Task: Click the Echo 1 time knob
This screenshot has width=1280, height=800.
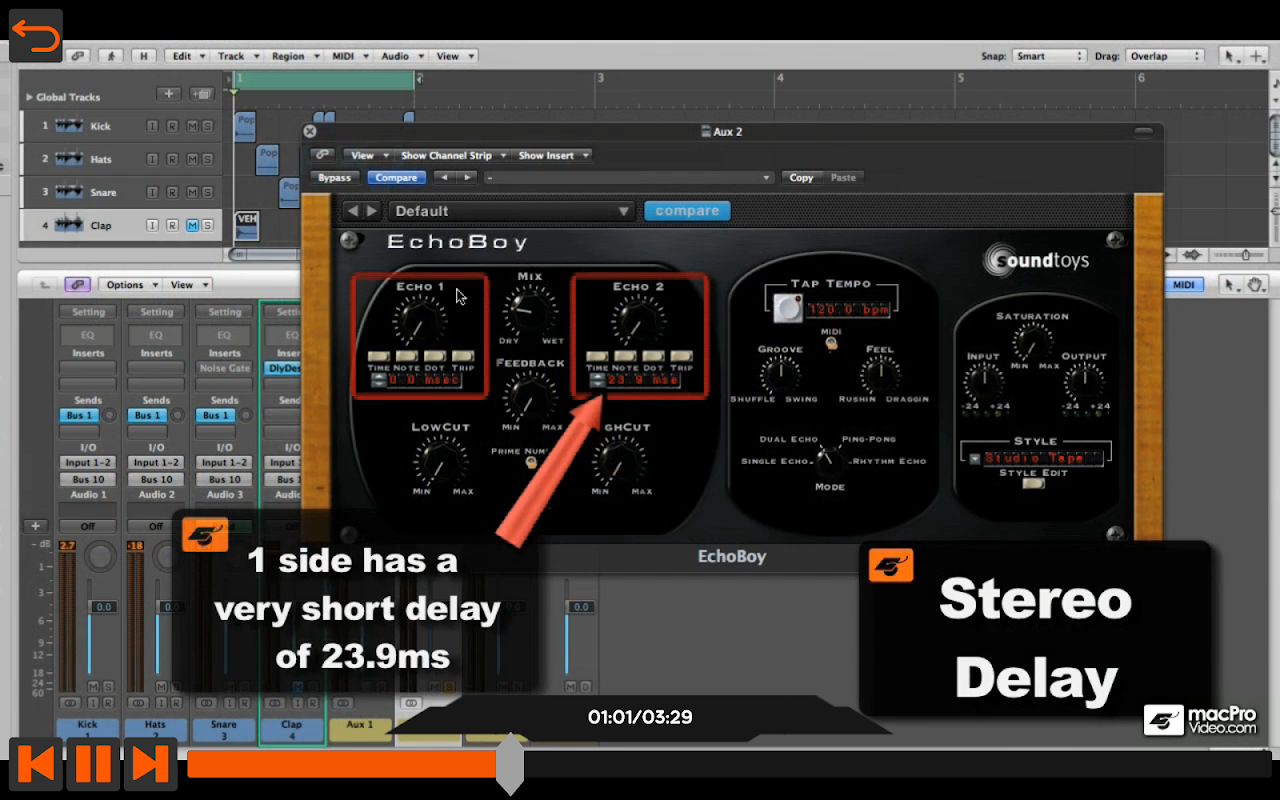Action: (x=419, y=320)
